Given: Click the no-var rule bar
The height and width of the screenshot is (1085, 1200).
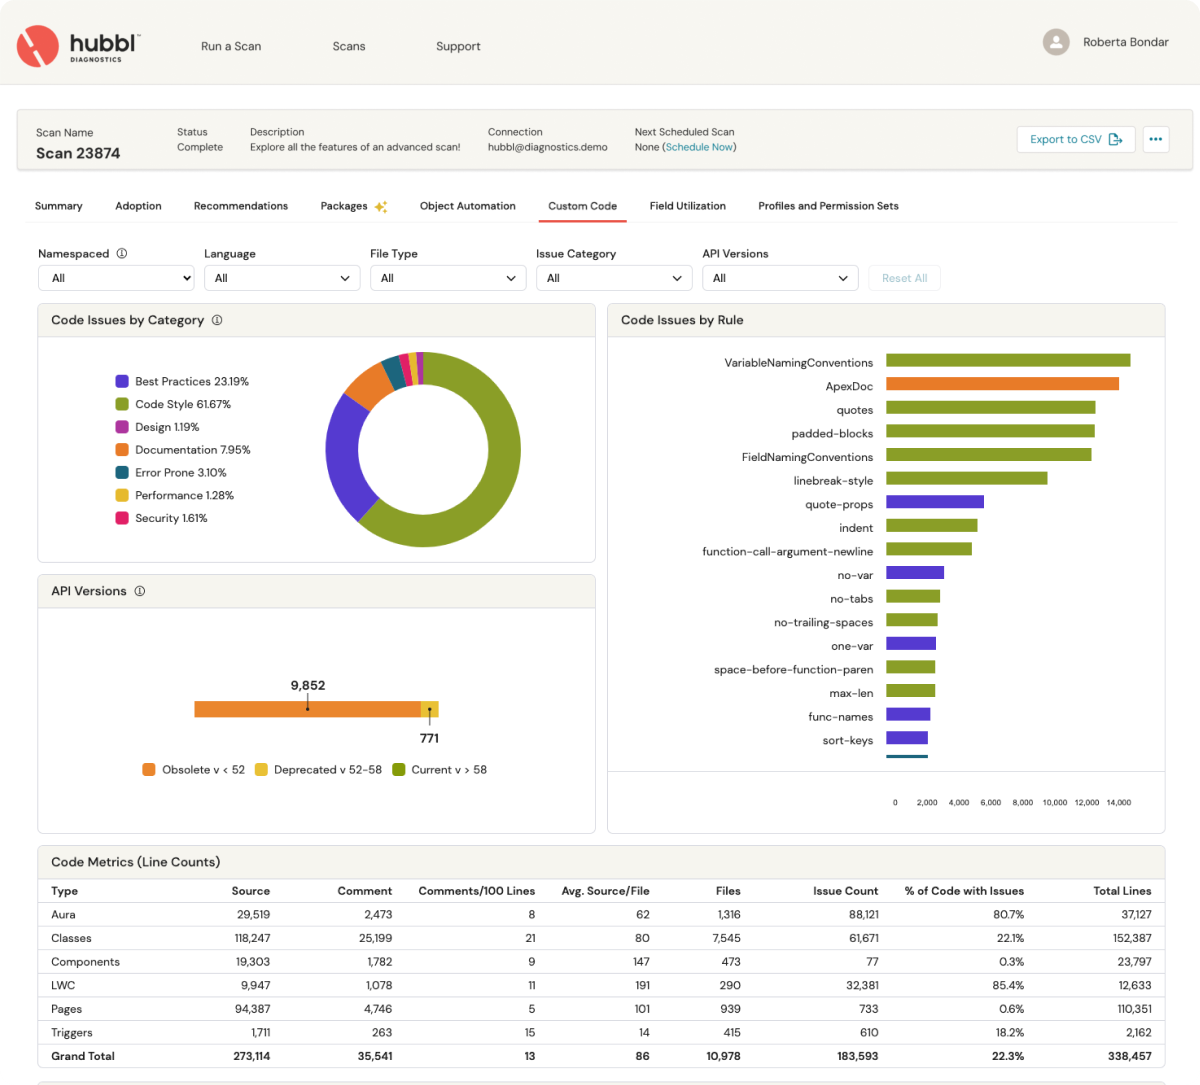Looking at the screenshot, I should click(x=915, y=573).
